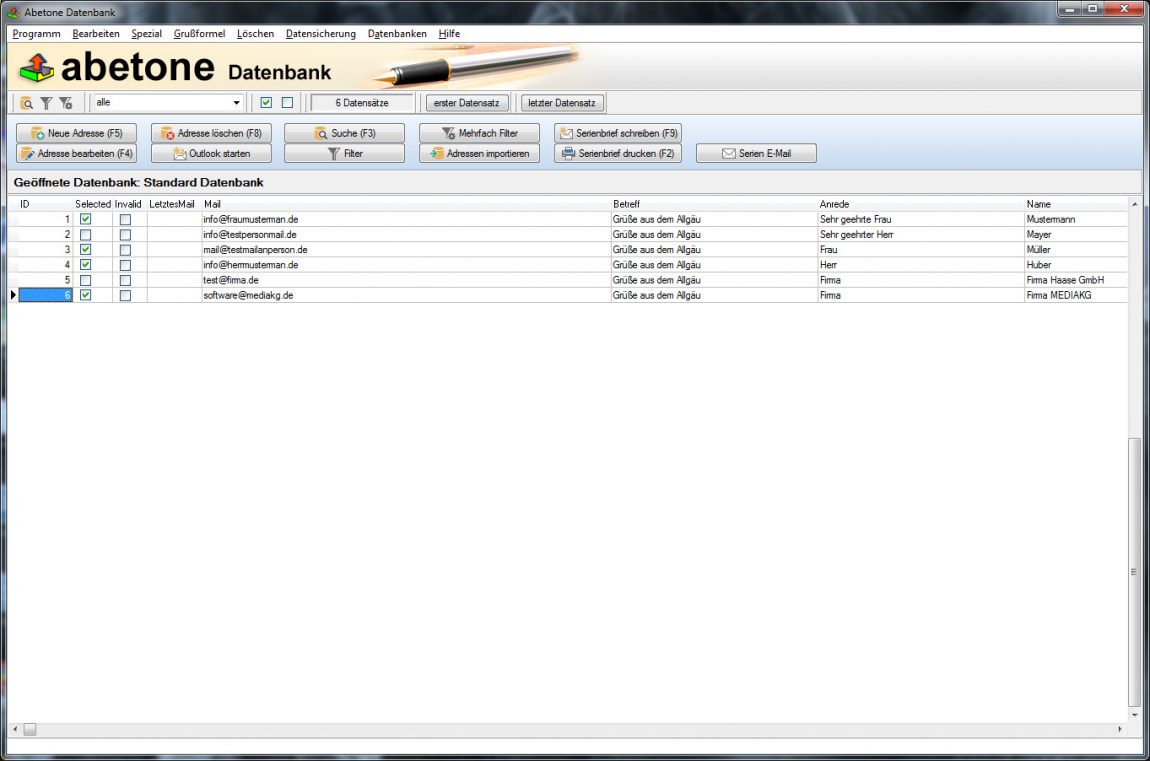The width and height of the screenshot is (1150, 761).
Task: Click the magnifier search icon in the toolbar
Action: (26, 102)
